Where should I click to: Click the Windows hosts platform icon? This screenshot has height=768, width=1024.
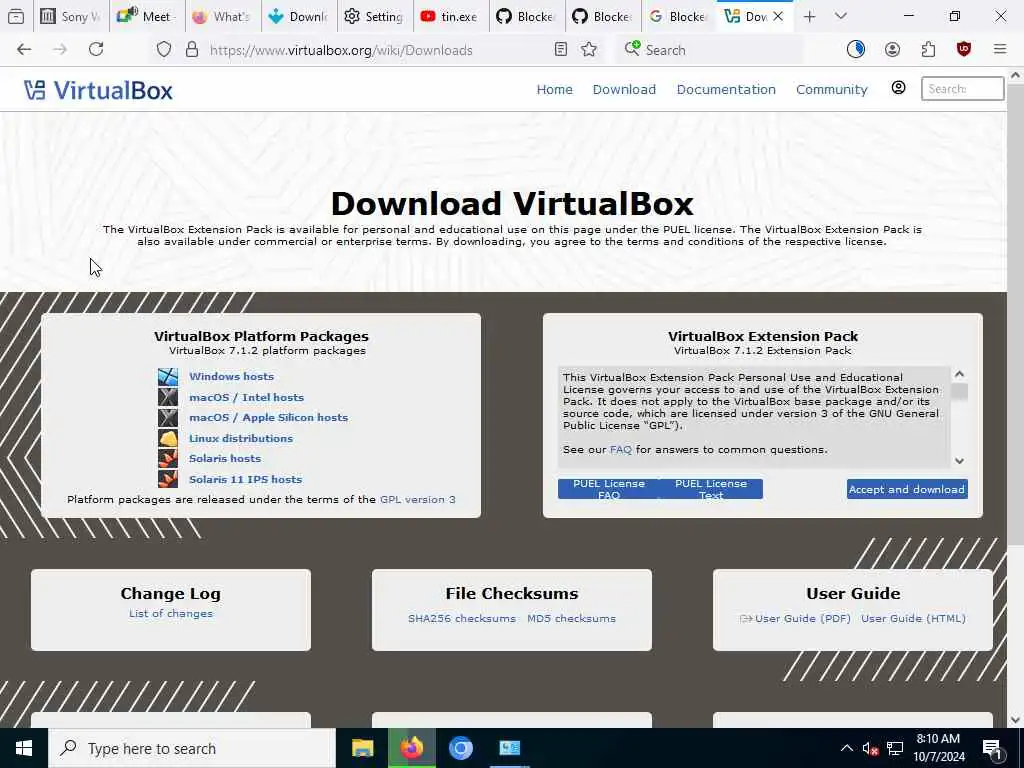pos(168,377)
